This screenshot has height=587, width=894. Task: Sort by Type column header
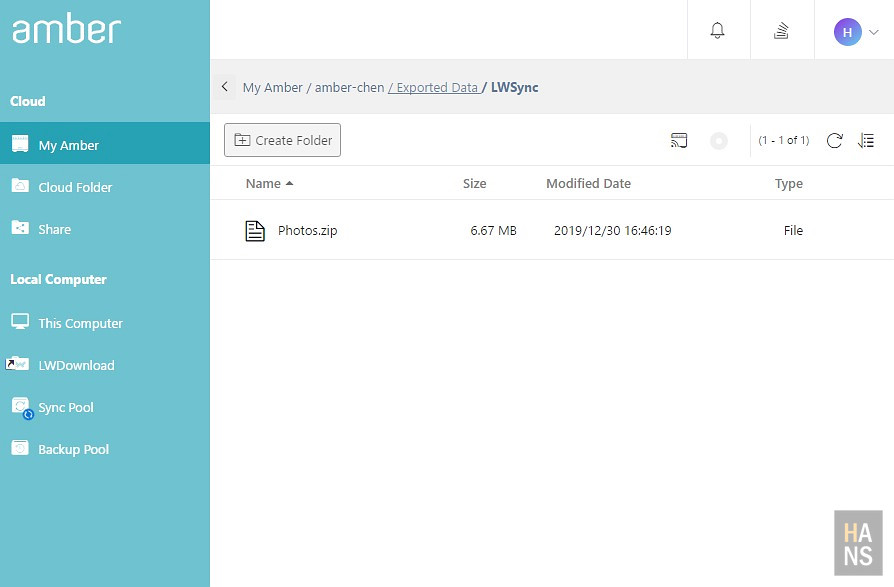pos(789,184)
